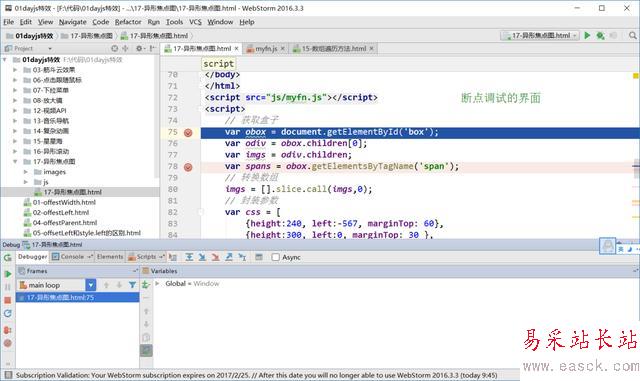
Task: Resume program with green play icon
Action: pyautogui.click(x=7, y=274)
